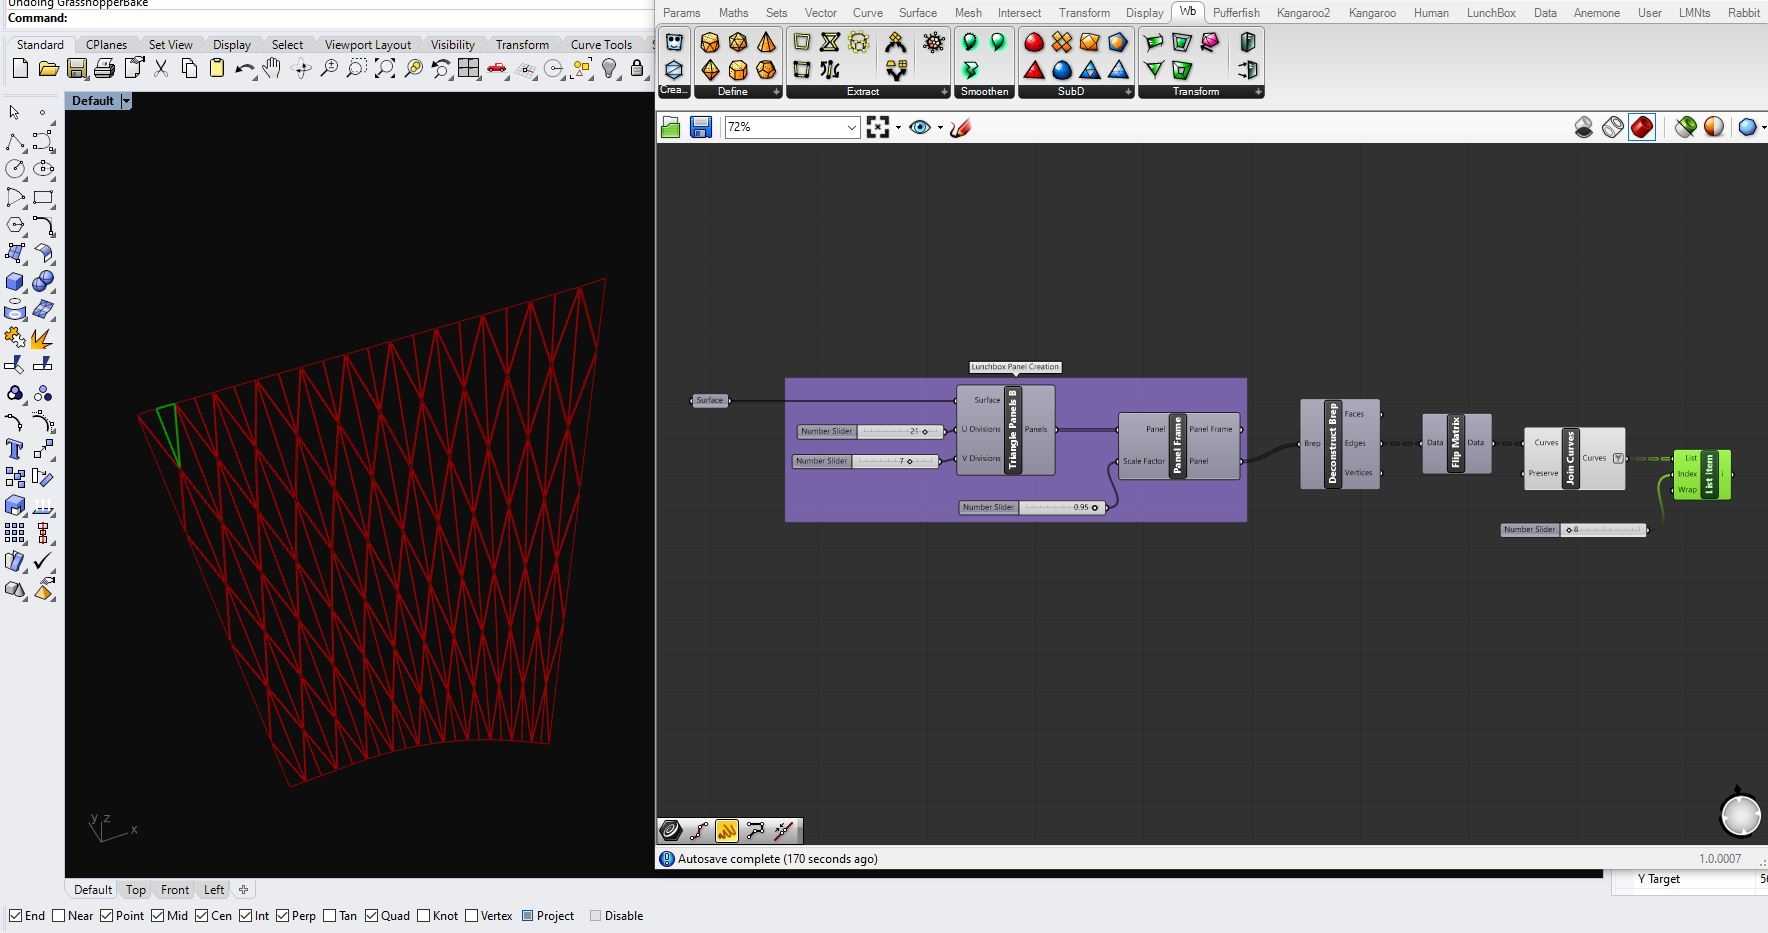Toggle the Perp osnap checkbox
The width and height of the screenshot is (1768, 933).
[283, 916]
